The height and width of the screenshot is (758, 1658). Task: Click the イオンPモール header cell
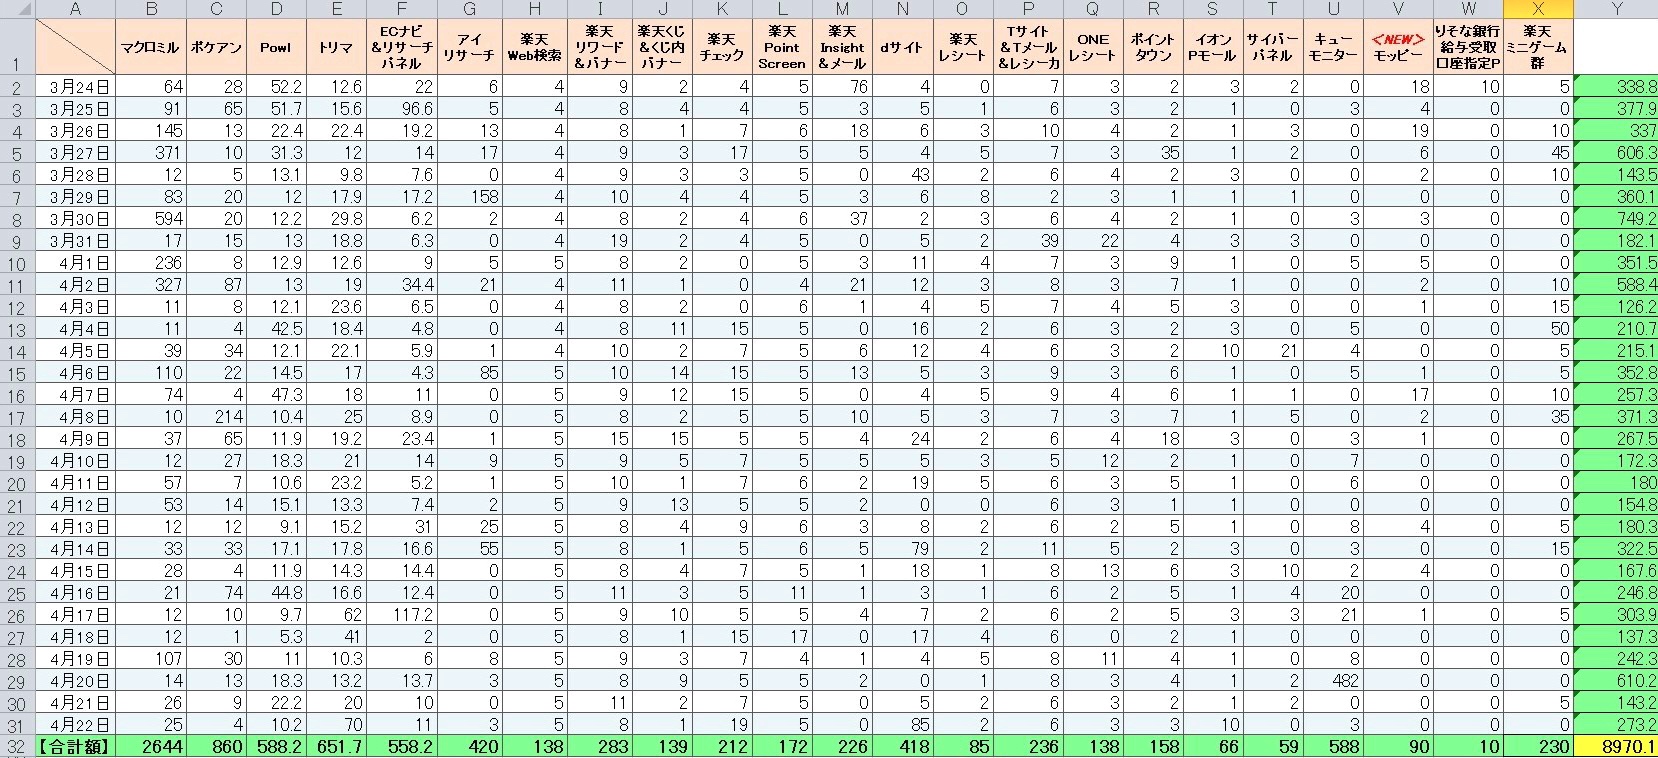click(1213, 47)
